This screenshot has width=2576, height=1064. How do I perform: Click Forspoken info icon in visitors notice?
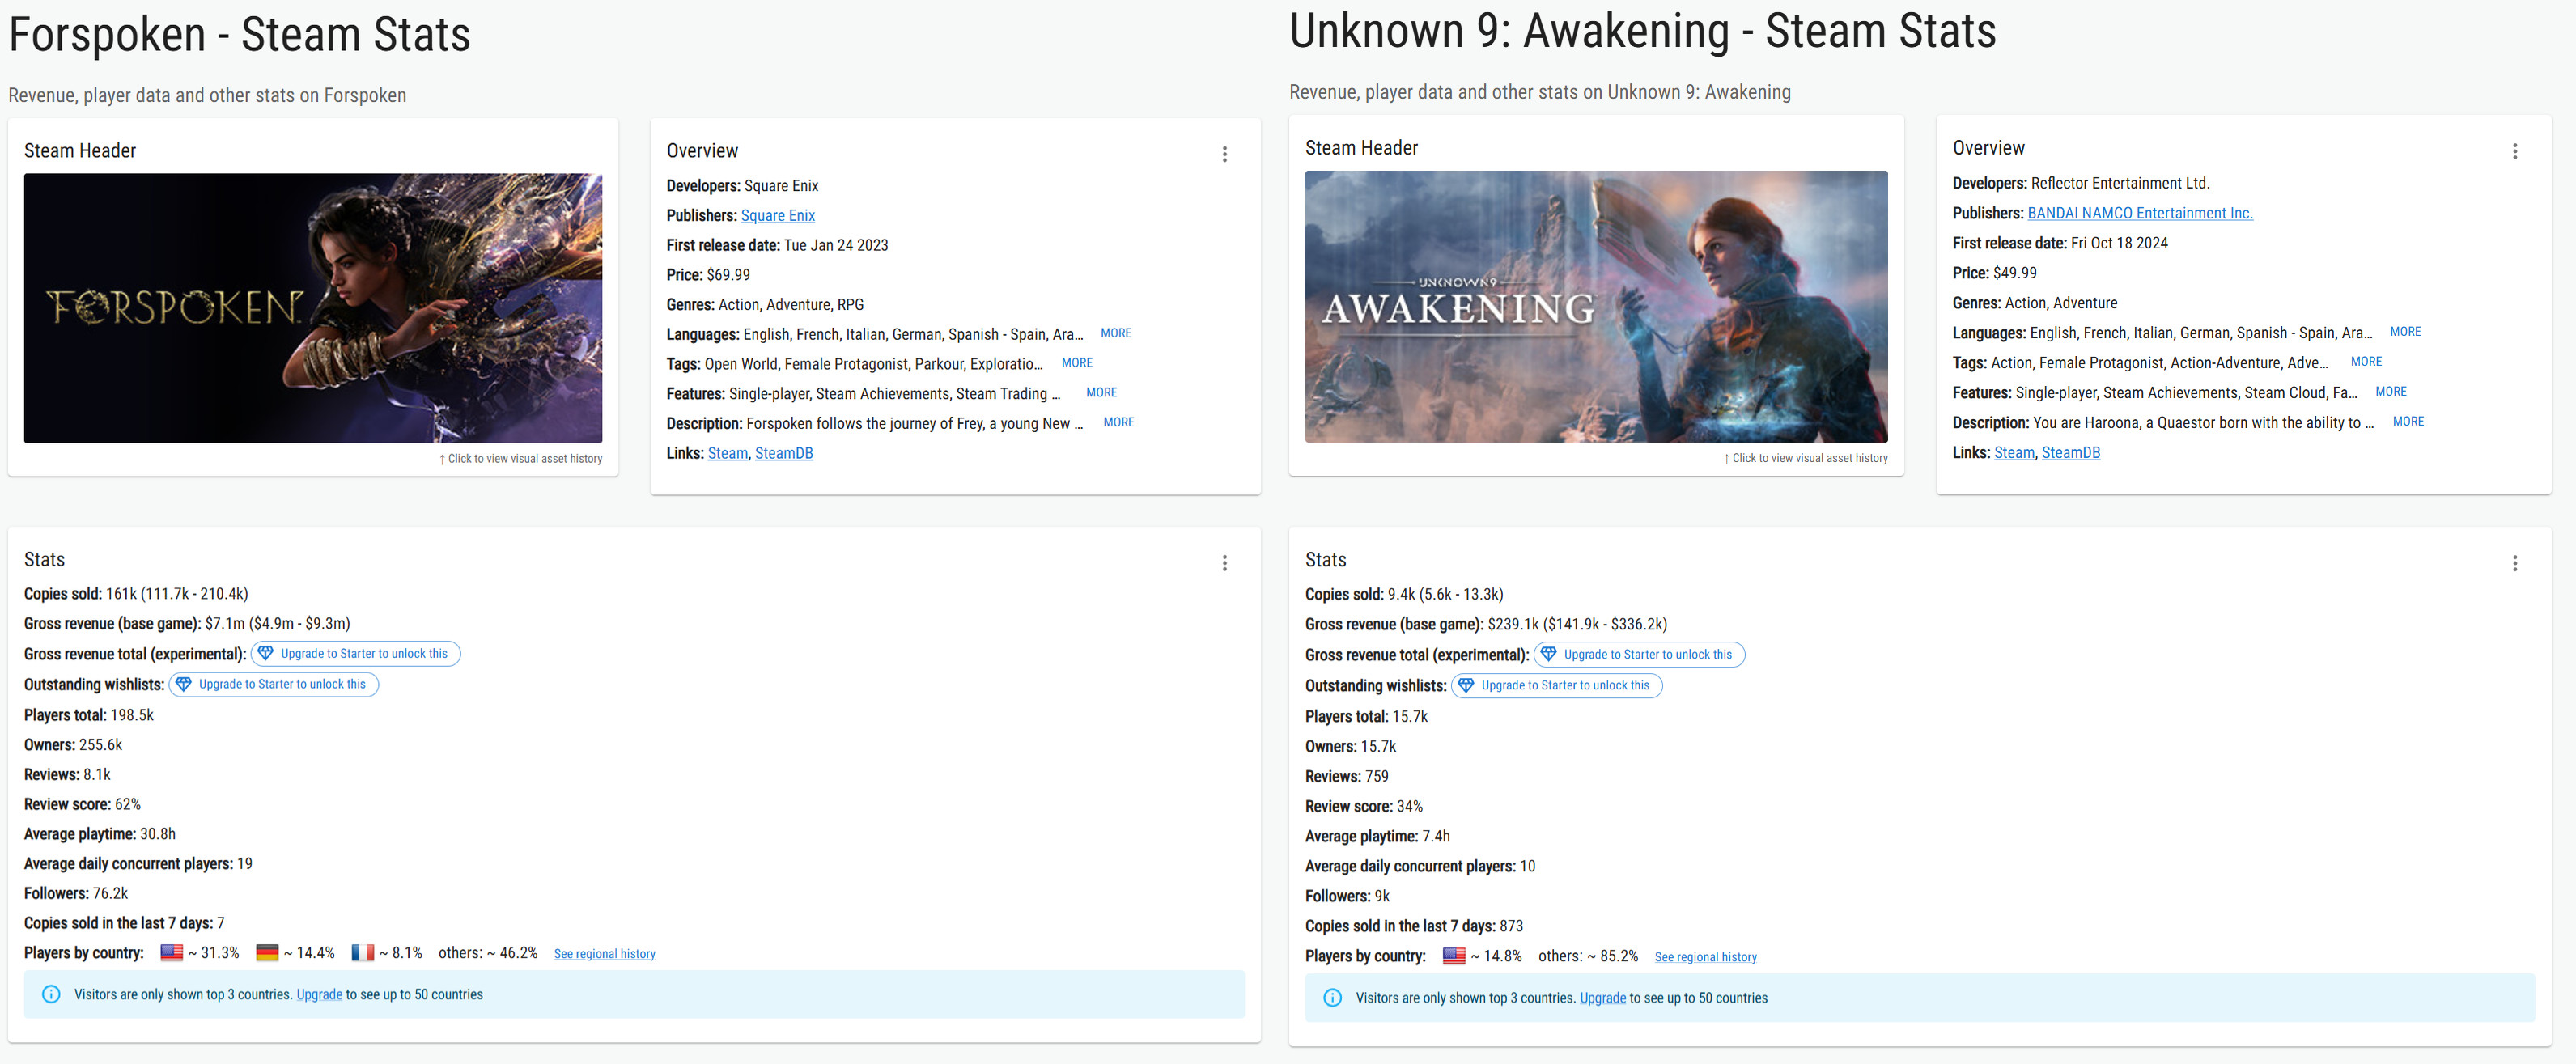click(x=51, y=994)
